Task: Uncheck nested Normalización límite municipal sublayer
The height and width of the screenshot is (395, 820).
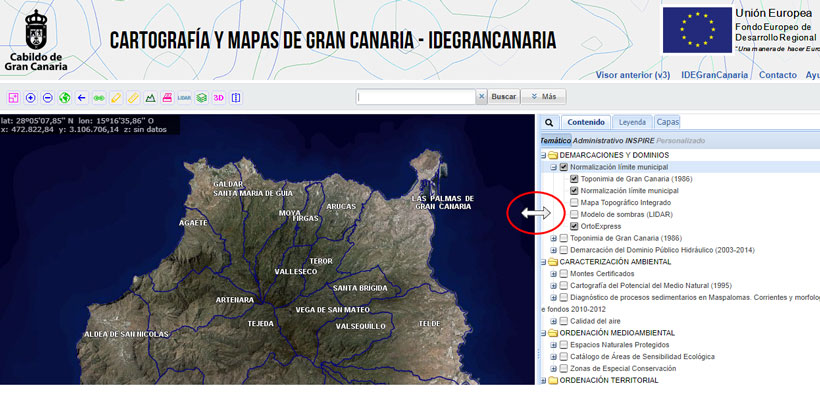Action: point(574,191)
